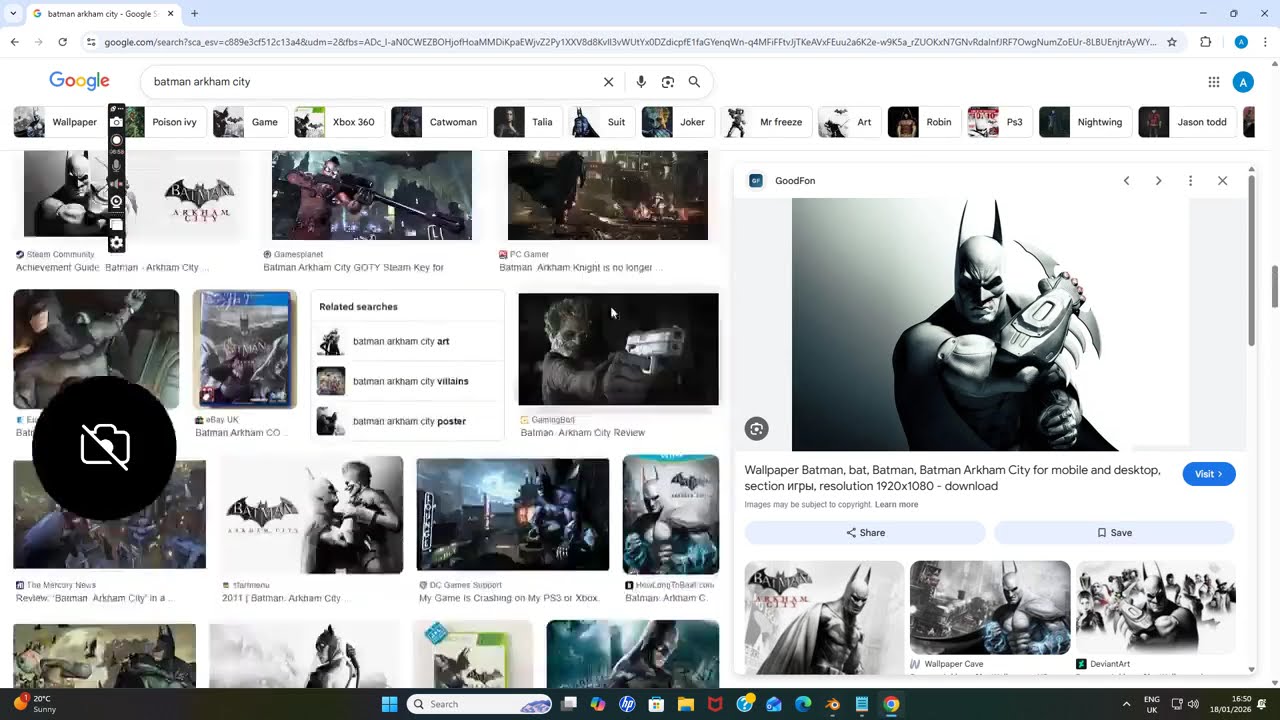
Task: Open the GoodFon source link
Action: 795,181
